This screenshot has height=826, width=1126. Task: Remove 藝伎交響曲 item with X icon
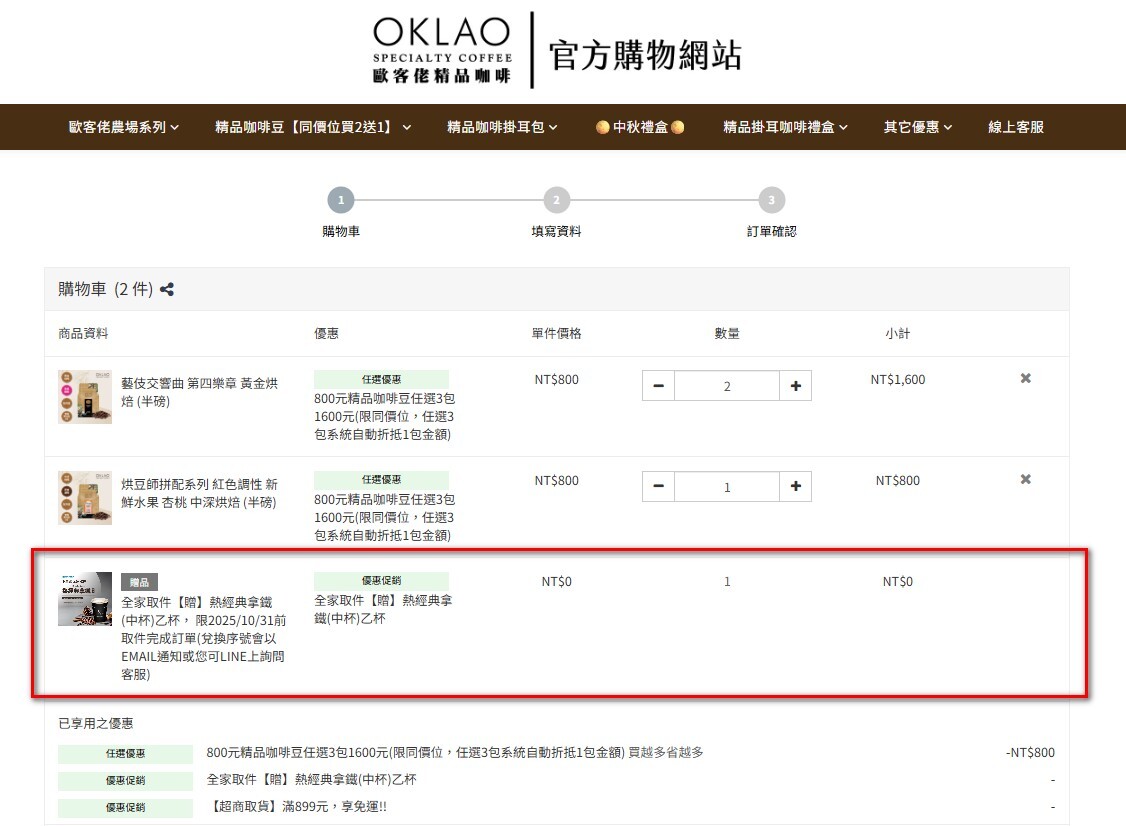pyautogui.click(x=1025, y=379)
